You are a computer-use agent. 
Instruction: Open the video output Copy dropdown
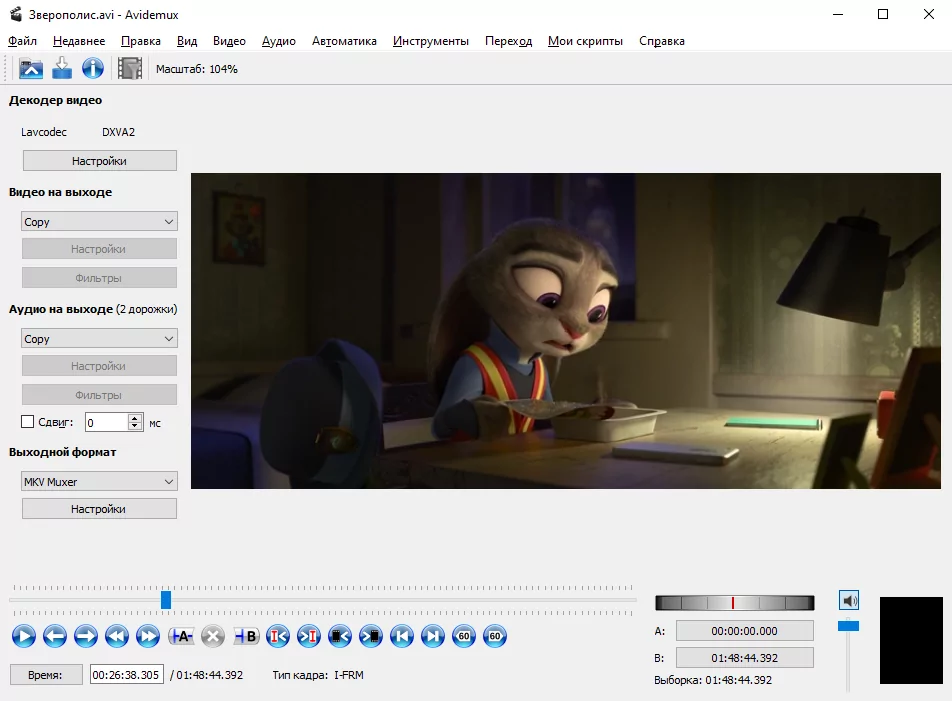point(99,222)
